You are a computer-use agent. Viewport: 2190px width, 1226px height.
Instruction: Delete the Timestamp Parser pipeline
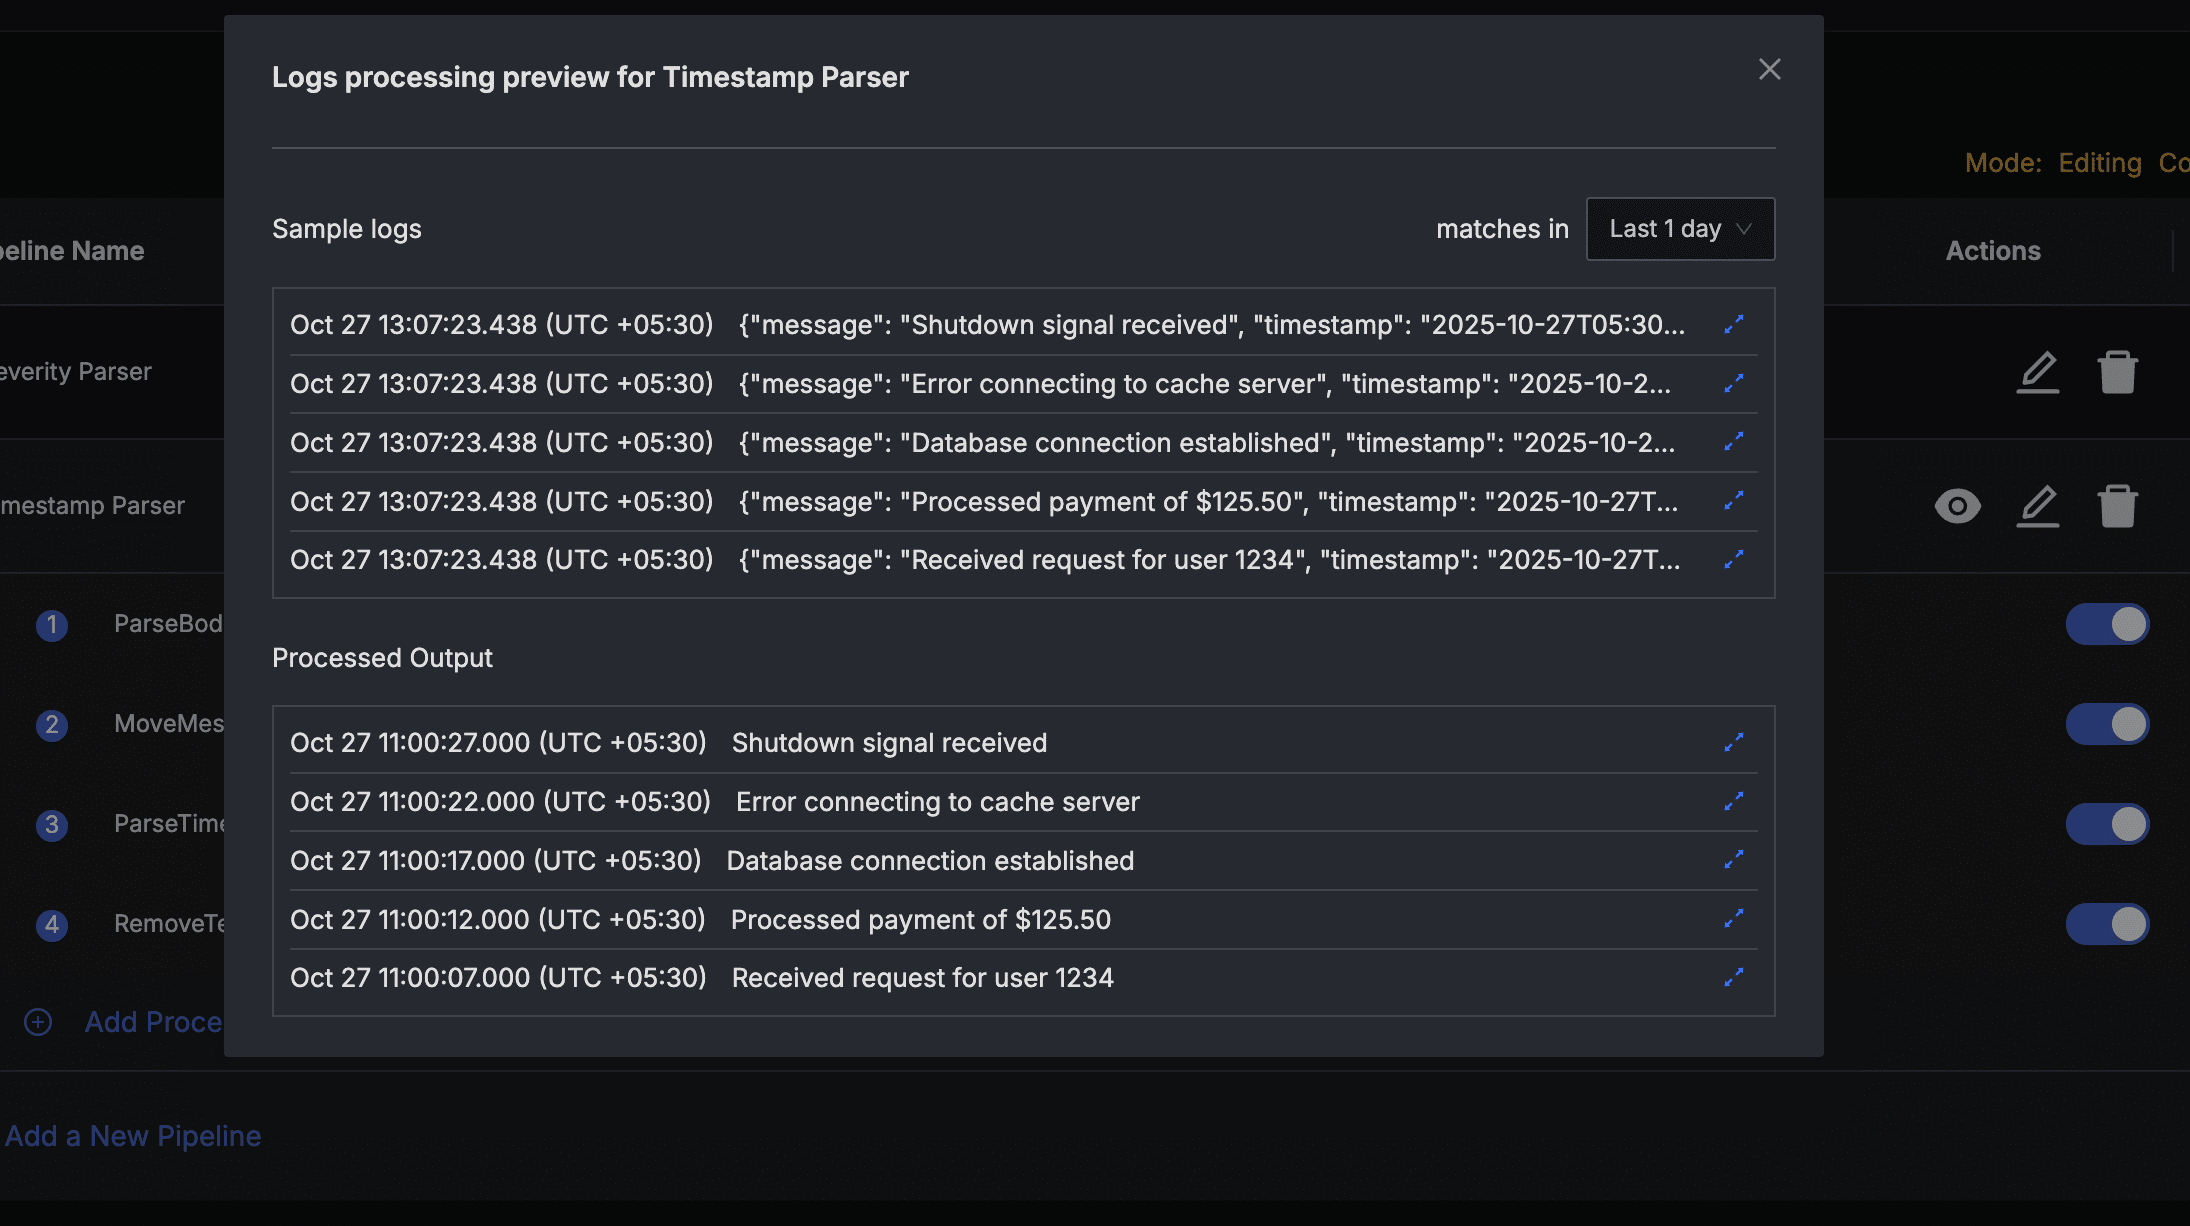2117,506
